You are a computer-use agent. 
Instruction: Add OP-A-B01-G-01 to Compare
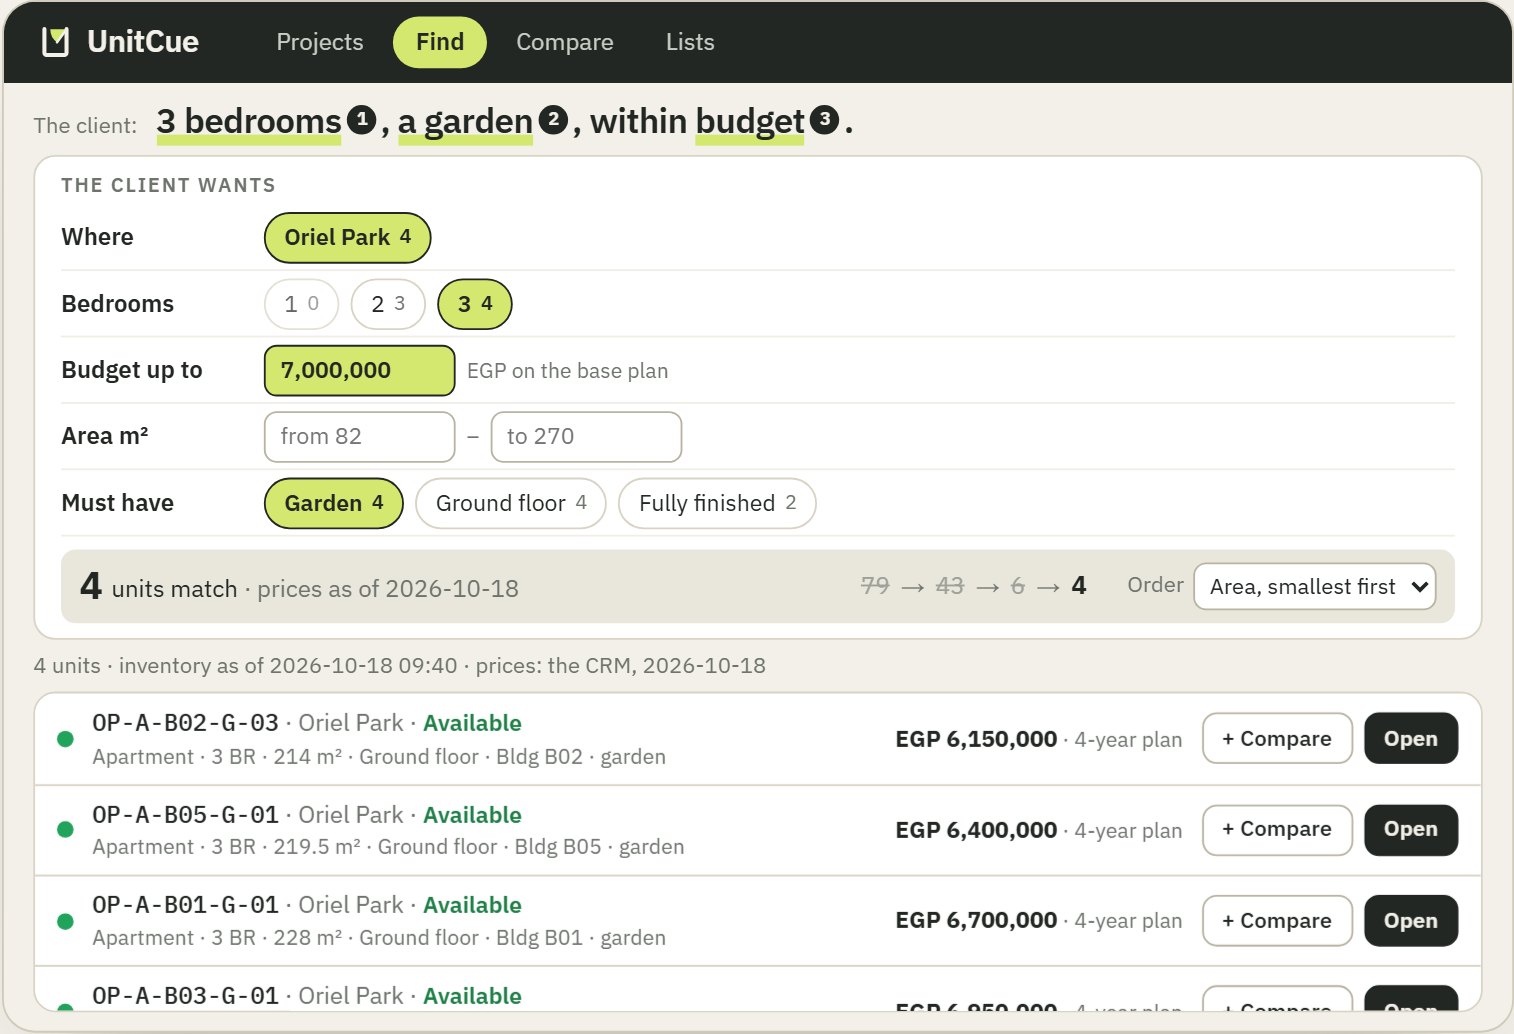[1277, 921]
